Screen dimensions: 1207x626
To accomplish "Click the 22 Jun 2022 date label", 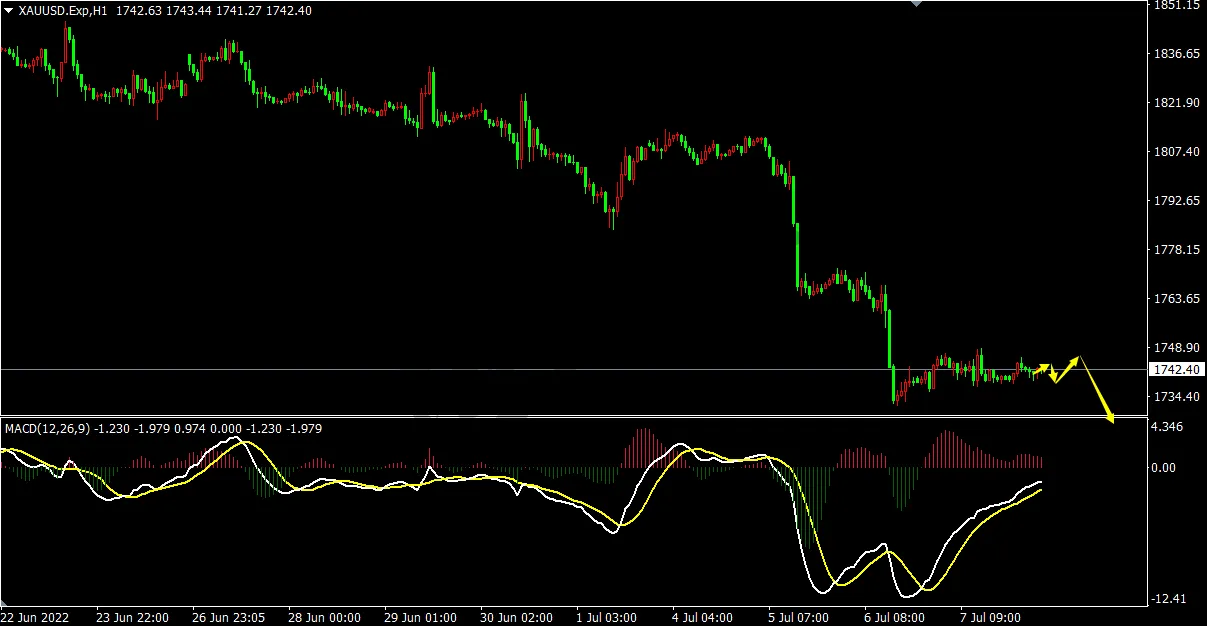I will tap(35, 617).
